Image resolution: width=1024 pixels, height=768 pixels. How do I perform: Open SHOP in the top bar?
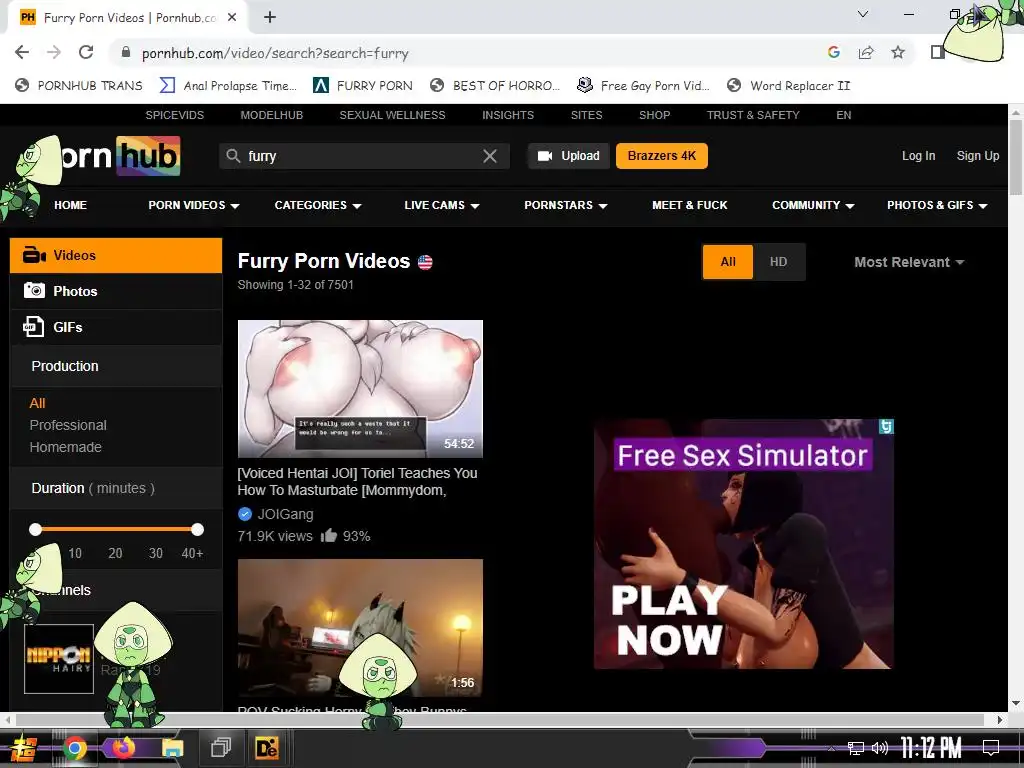[654, 115]
